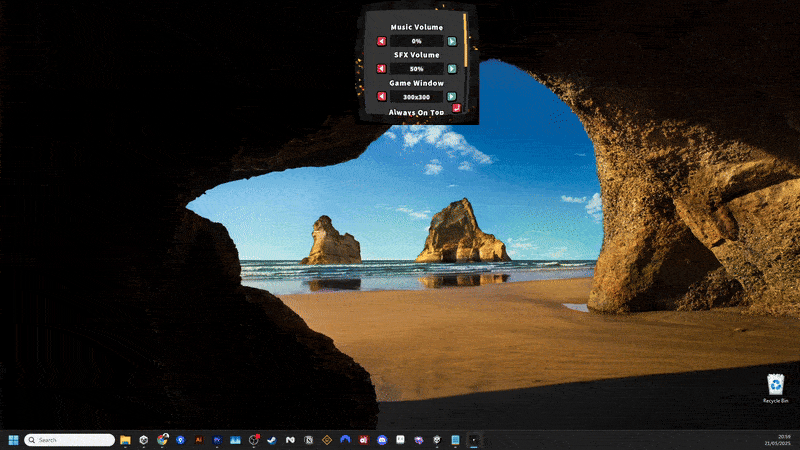Launch Google Chrome from the taskbar
The width and height of the screenshot is (800, 450).
click(x=162, y=440)
